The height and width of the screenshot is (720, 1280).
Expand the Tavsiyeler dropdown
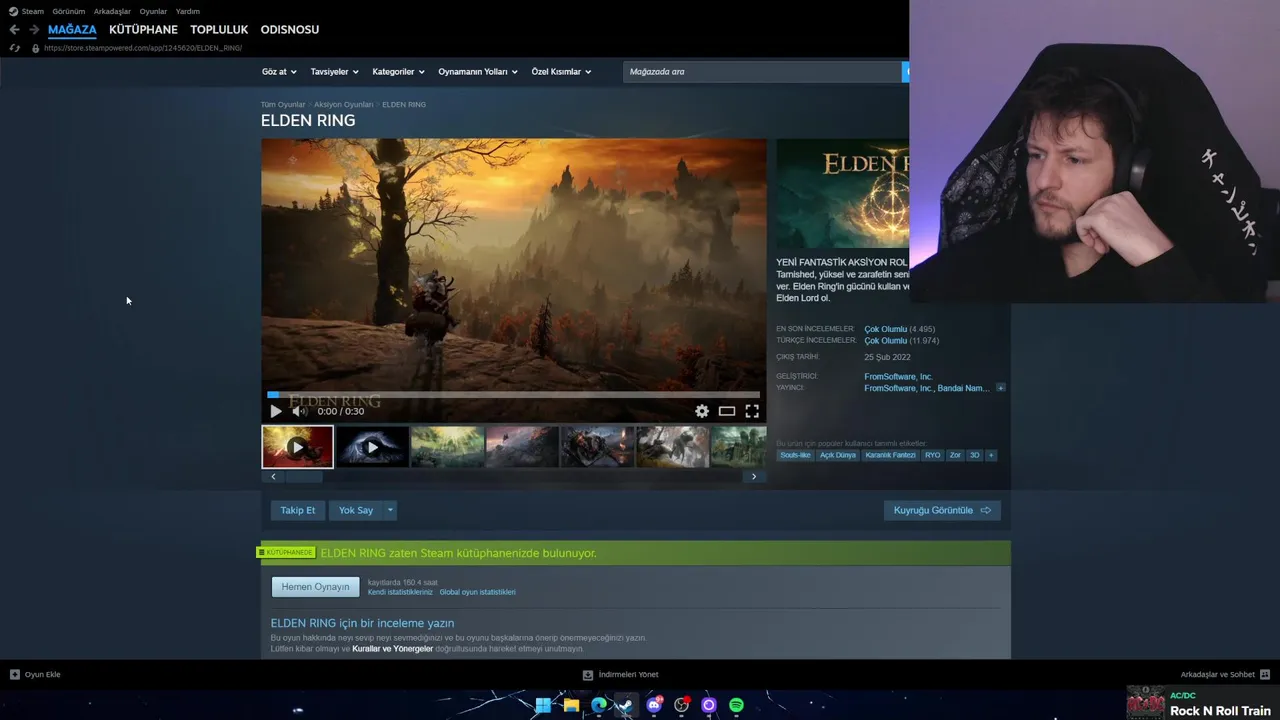(x=334, y=72)
